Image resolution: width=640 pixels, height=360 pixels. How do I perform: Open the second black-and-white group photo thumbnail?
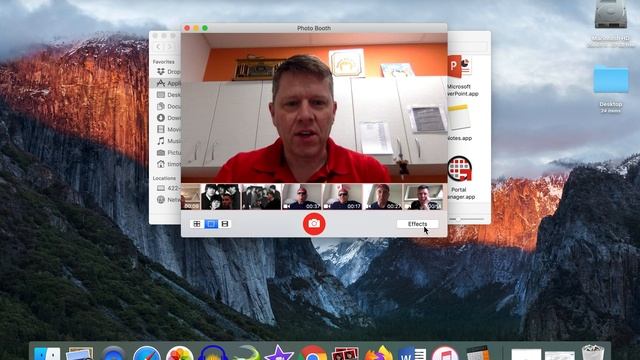tap(261, 197)
